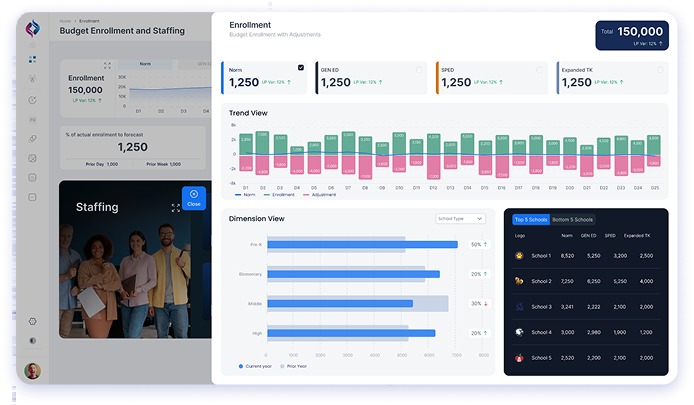
Task: Check the SPED card checkbox
Action: point(540,69)
